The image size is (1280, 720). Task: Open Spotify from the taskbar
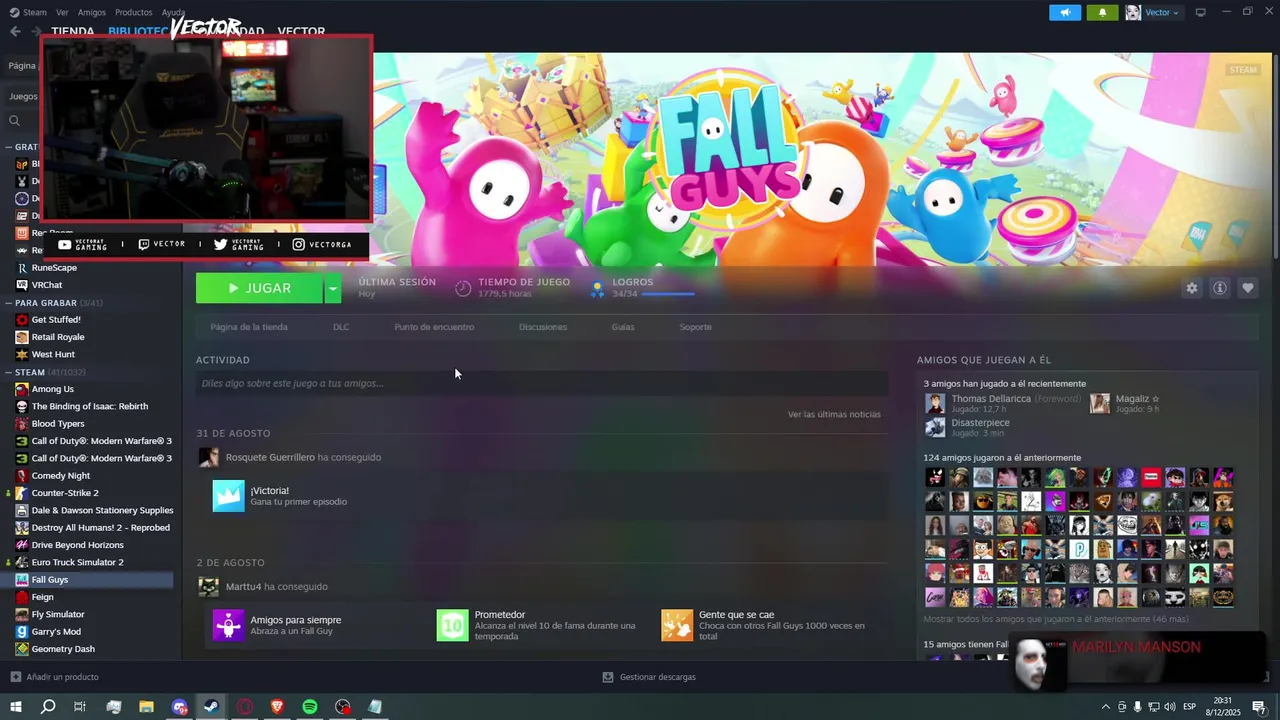tap(310, 707)
